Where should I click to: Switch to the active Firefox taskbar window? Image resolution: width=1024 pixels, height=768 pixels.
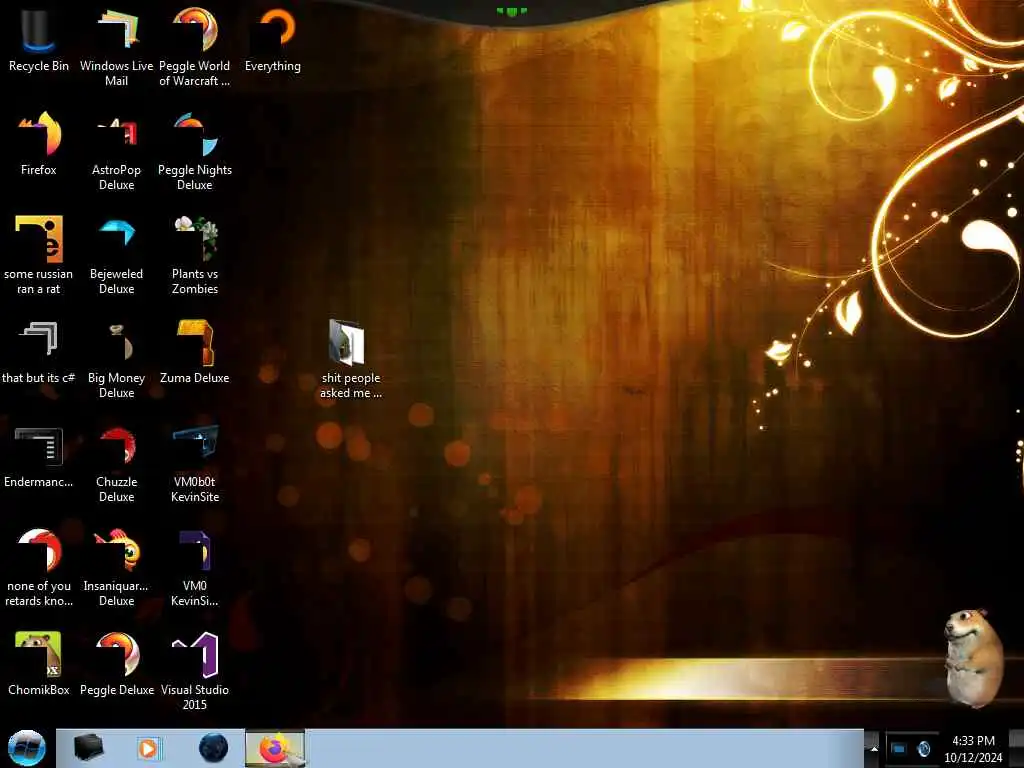pyautogui.click(x=275, y=748)
